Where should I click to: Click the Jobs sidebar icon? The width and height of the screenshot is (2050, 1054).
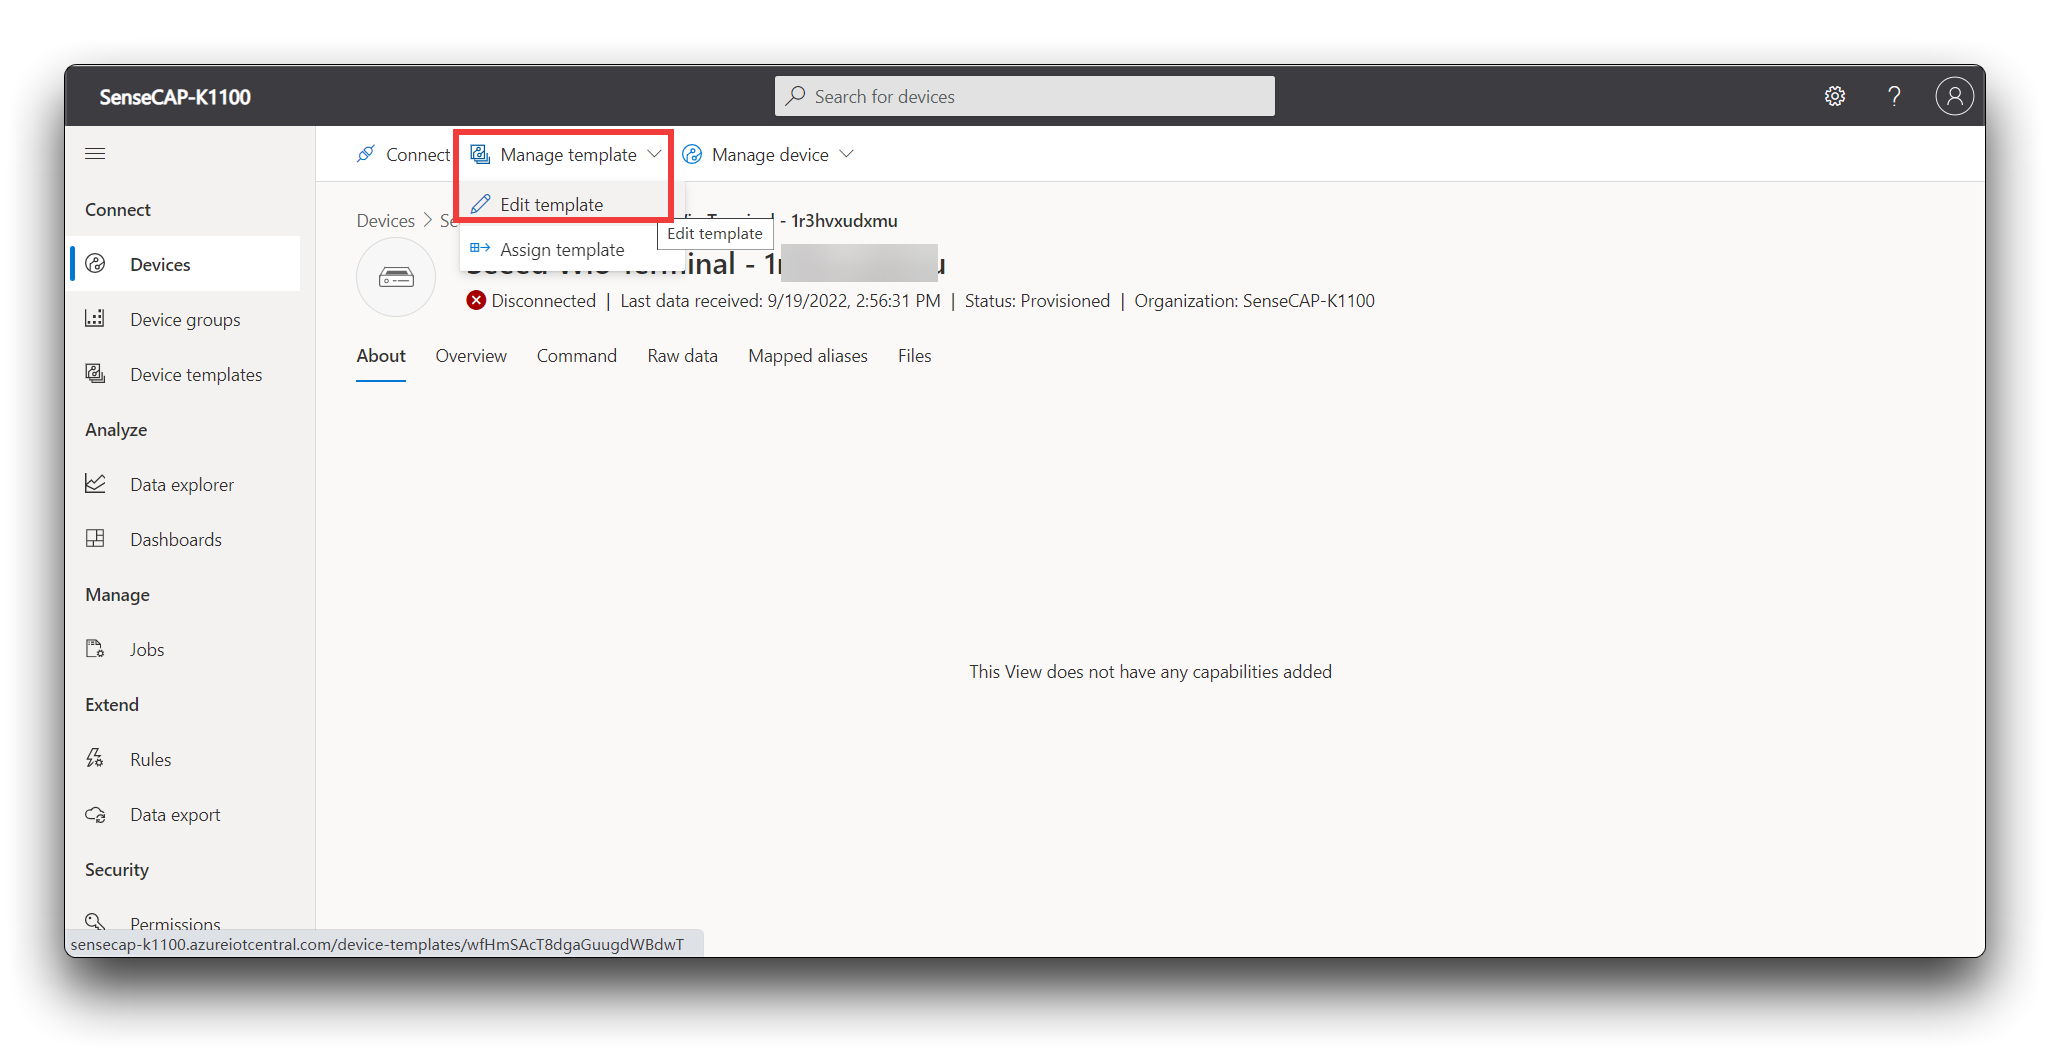point(95,648)
